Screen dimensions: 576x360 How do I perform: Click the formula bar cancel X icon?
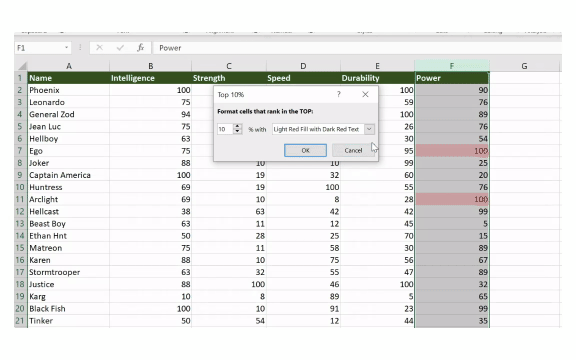[99, 48]
